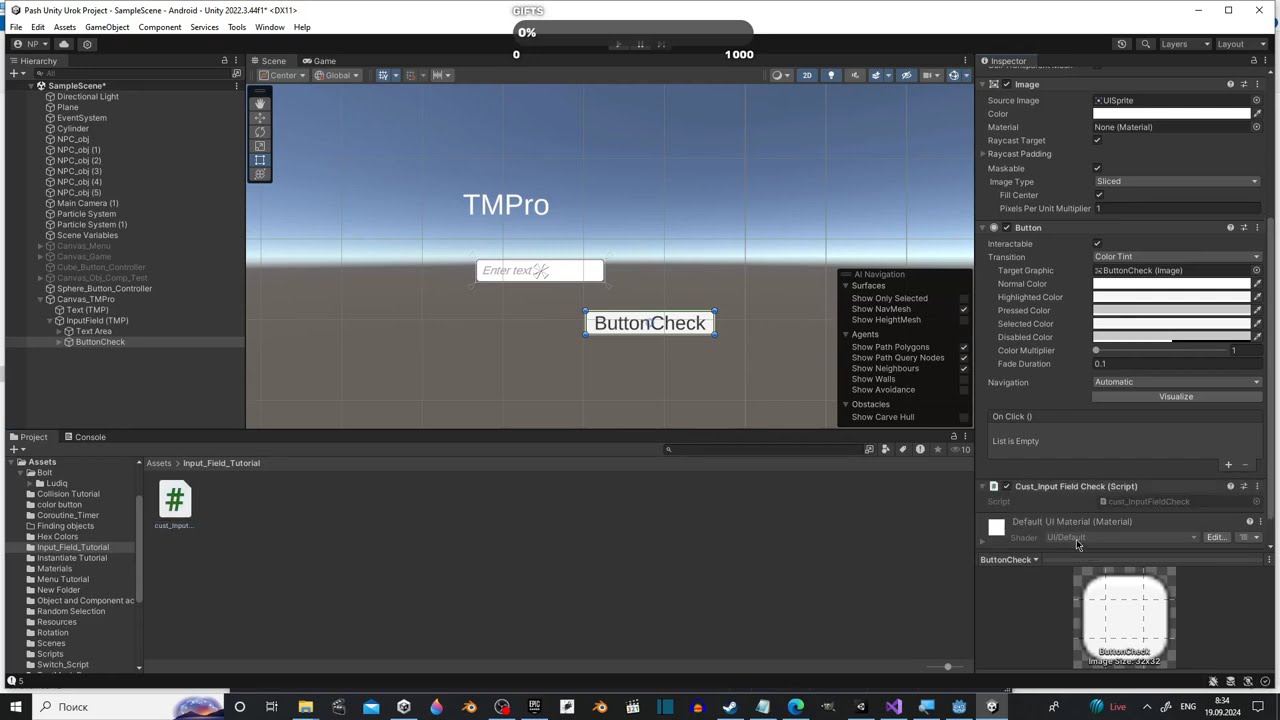1280x720 pixels.
Task: Select the Scale tool
Action: [260, 146]
